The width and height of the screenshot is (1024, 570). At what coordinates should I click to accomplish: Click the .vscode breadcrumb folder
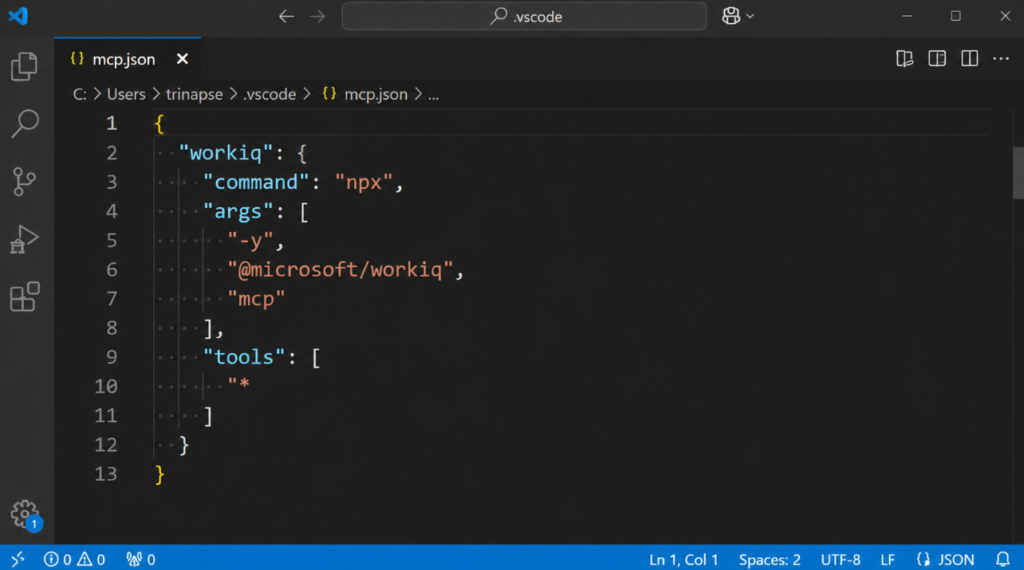(x=270, y=95)
